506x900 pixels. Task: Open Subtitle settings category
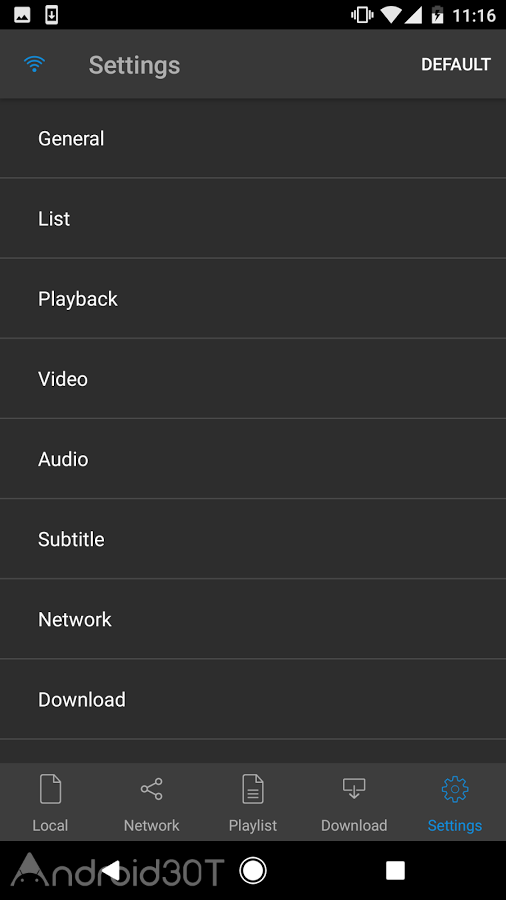tap(253, 539)
